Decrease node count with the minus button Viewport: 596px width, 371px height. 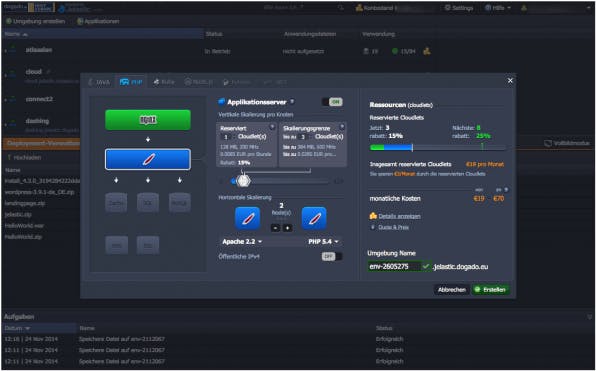276,228
